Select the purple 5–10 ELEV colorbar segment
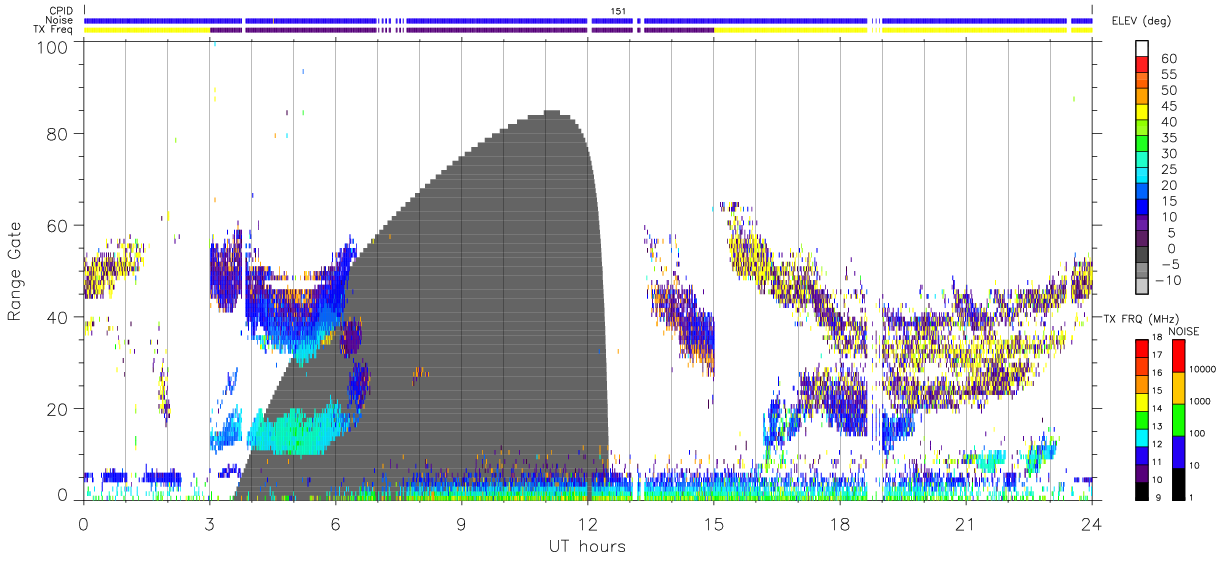The width and height of the screenshot is (1228, 567). 1141,224
